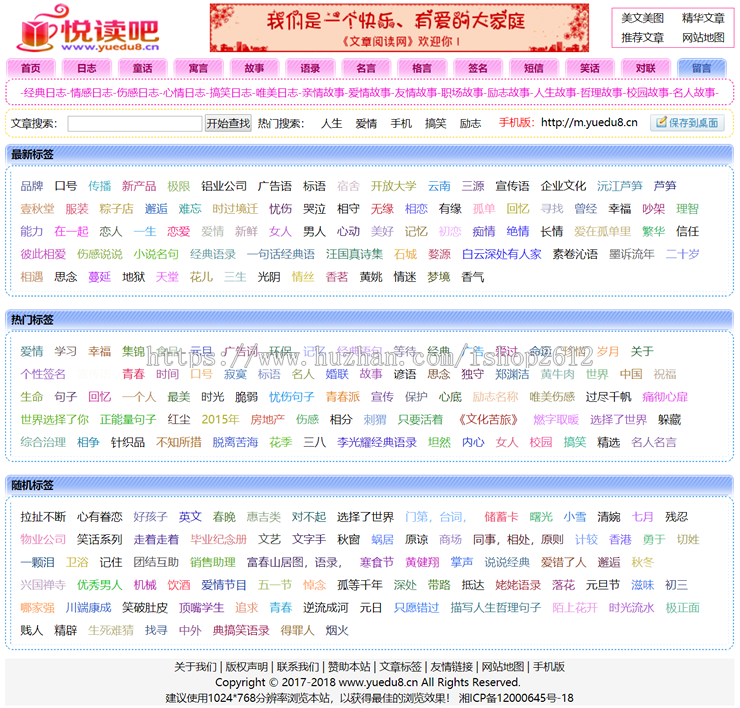Open the 汪国真诗集 tag

point(354,254)
